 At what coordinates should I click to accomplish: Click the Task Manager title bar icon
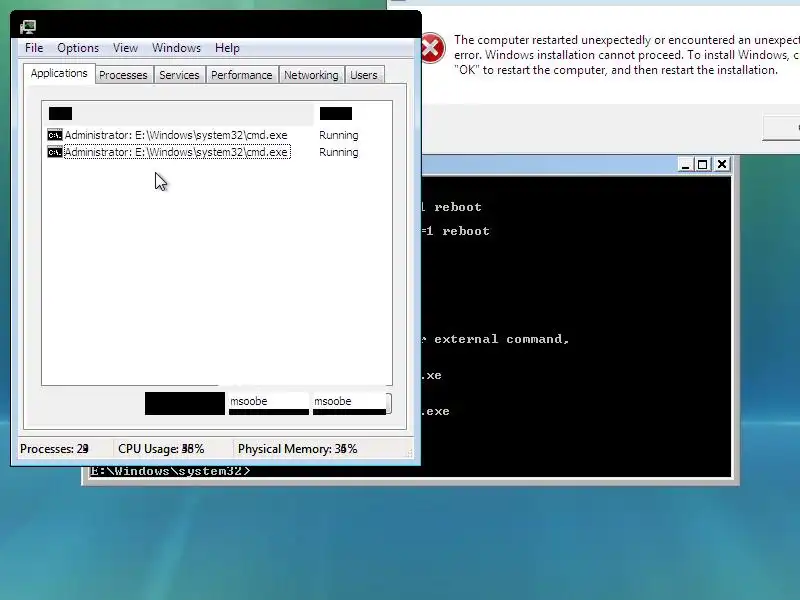click(x=28, y=27)
